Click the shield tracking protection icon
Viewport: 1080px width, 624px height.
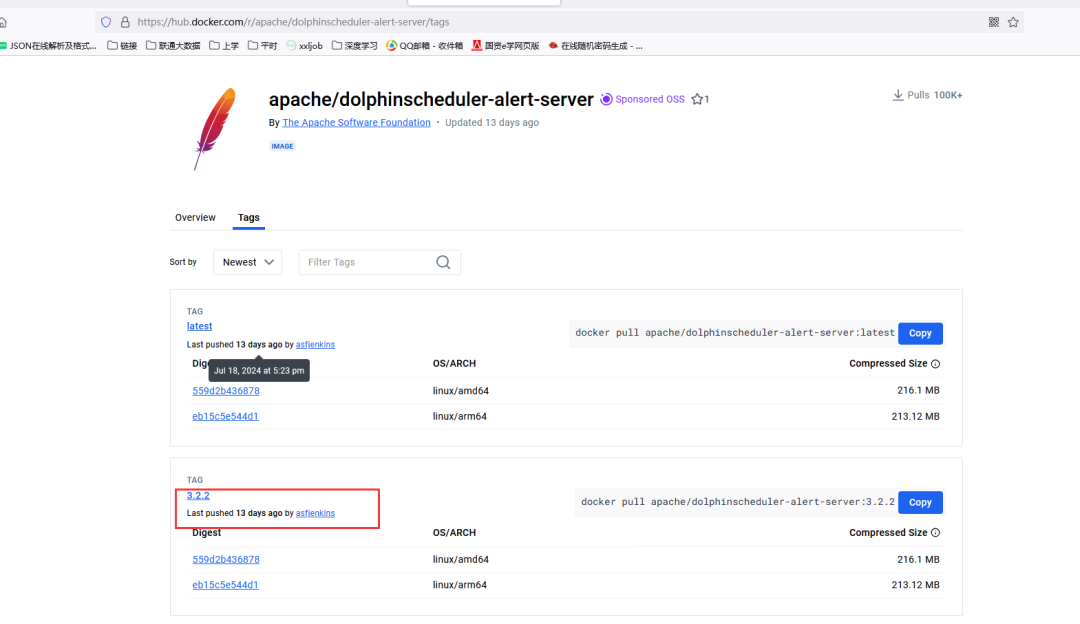click(x=106, y=22)
